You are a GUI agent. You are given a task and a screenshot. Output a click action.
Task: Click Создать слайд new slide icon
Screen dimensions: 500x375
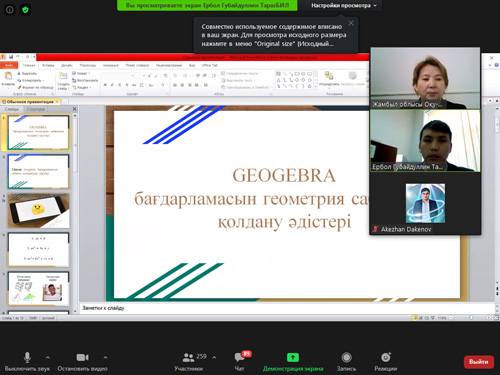63,81
